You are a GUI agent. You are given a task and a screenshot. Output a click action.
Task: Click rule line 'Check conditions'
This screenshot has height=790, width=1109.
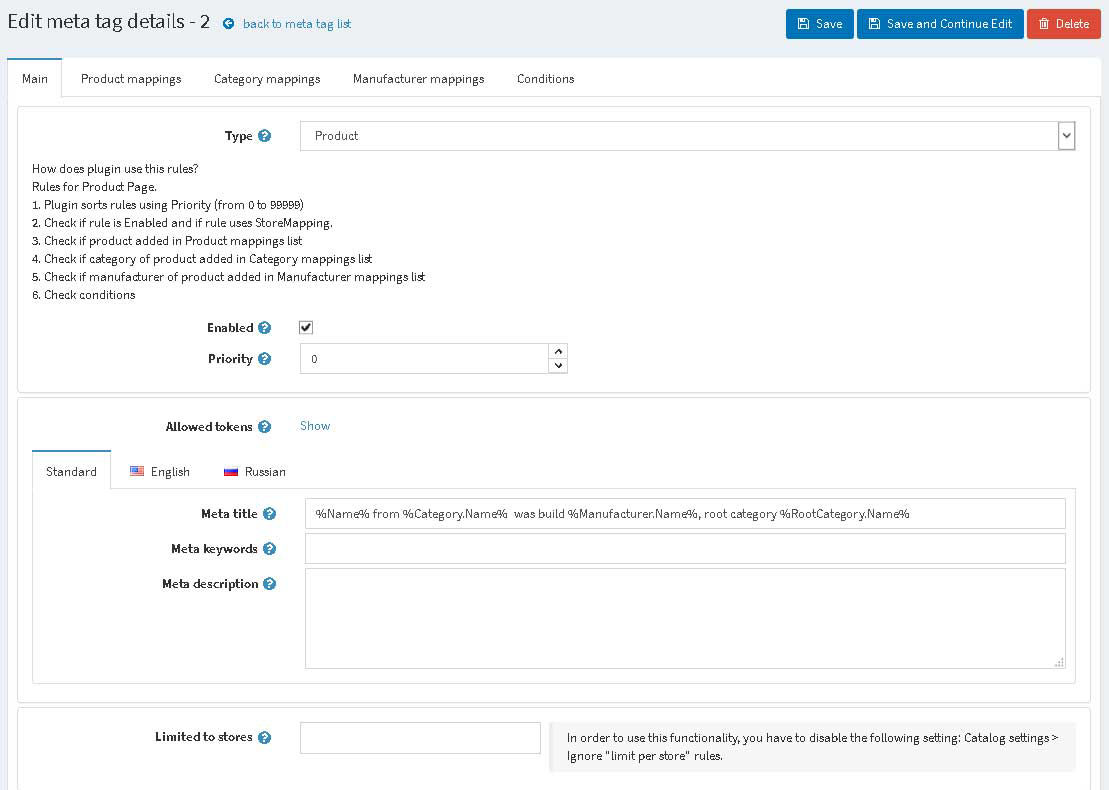[x=83, y=295]
